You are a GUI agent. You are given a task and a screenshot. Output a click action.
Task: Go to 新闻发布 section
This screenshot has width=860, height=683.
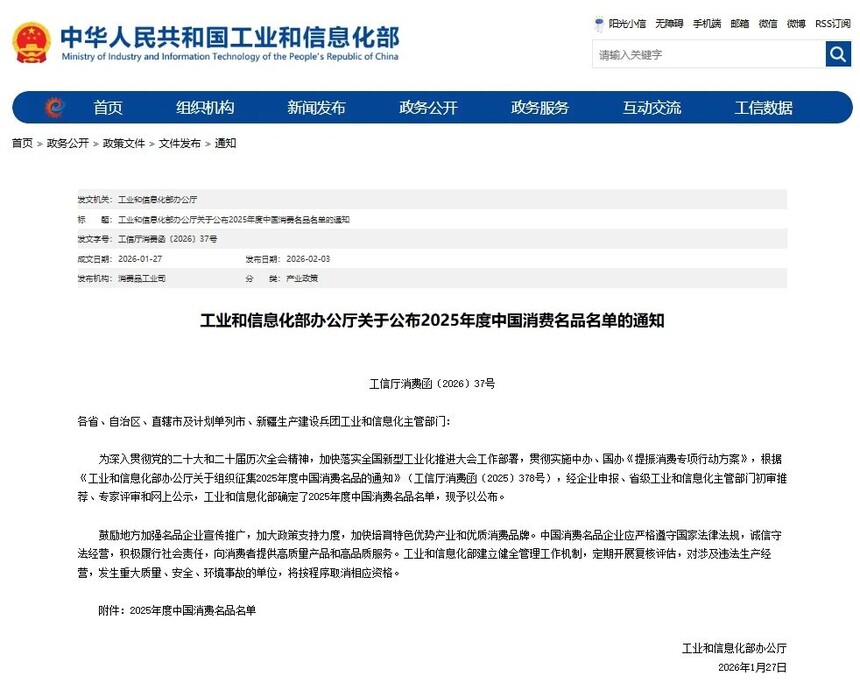316,107
